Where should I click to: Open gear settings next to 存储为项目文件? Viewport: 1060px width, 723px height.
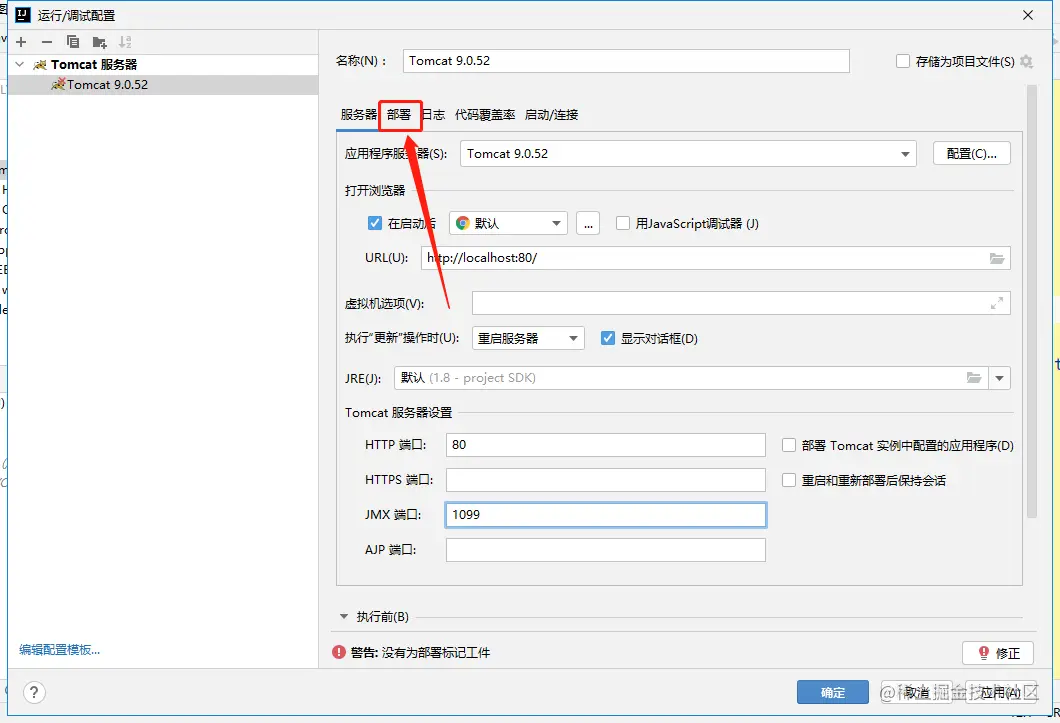1026,62
